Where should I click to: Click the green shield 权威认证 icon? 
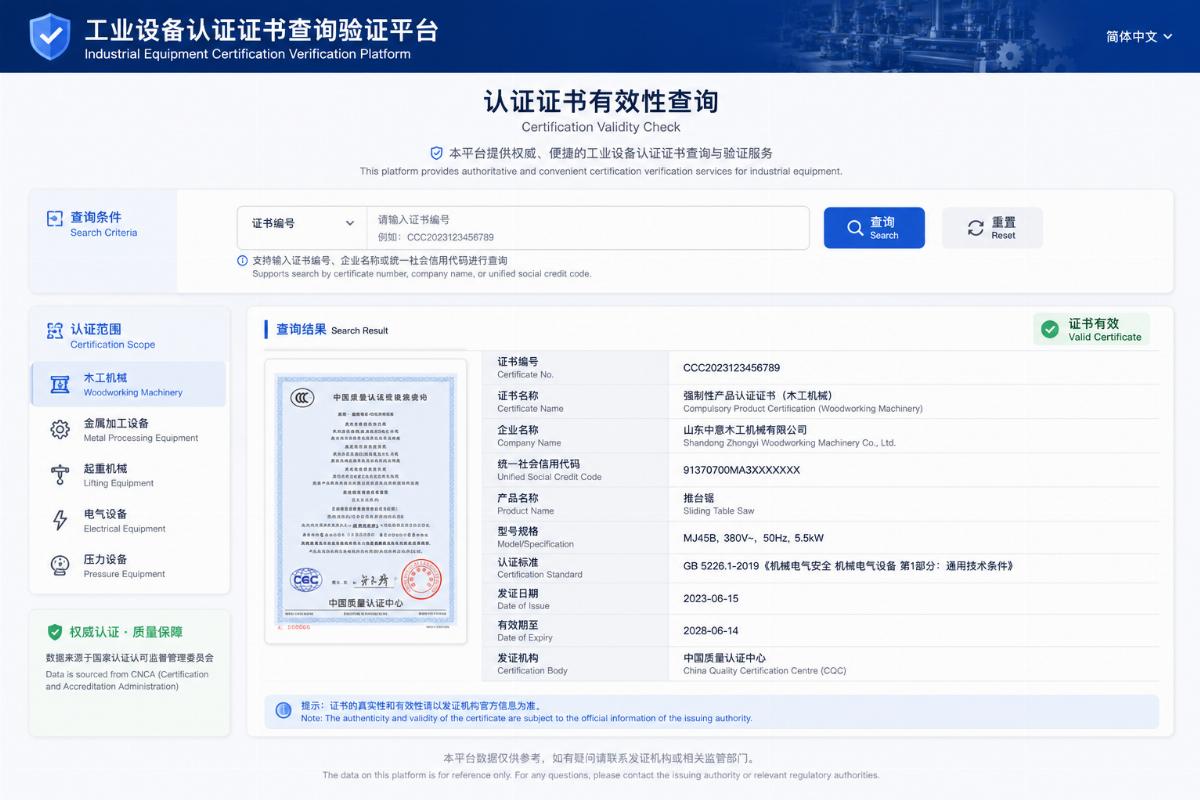55,632
